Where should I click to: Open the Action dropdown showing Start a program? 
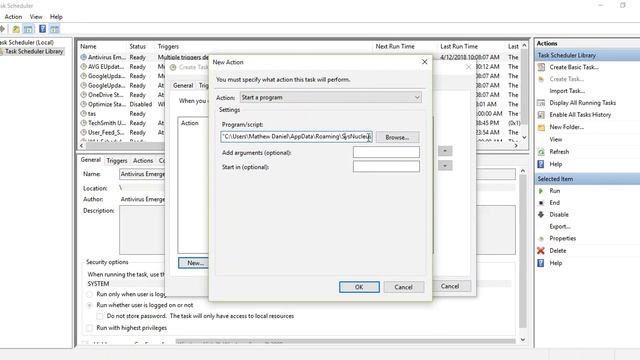(330, 98)
